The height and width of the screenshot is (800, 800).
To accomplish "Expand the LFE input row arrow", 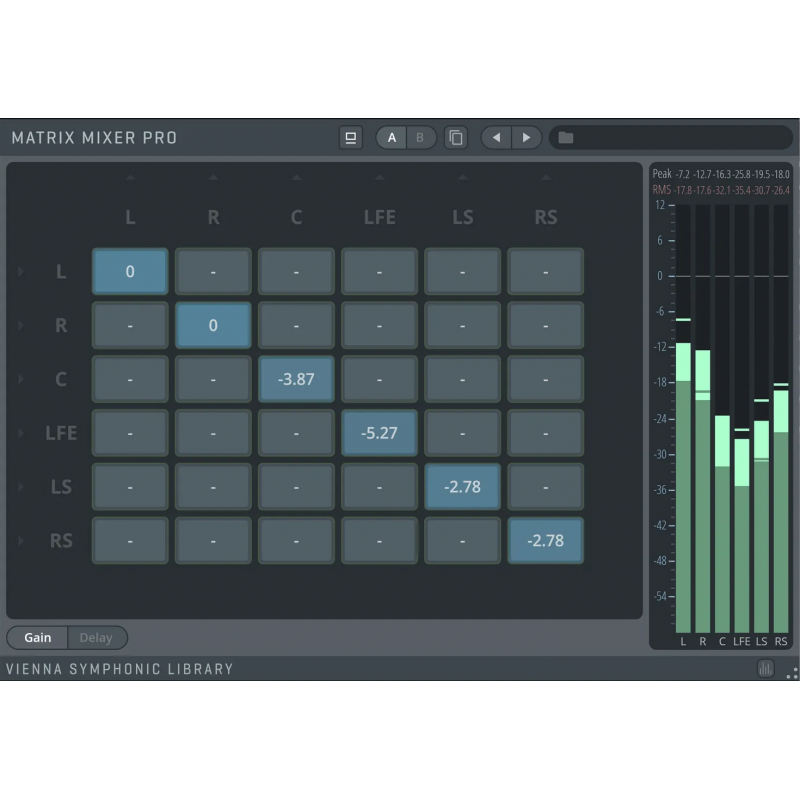I will [x=20, y=434].
